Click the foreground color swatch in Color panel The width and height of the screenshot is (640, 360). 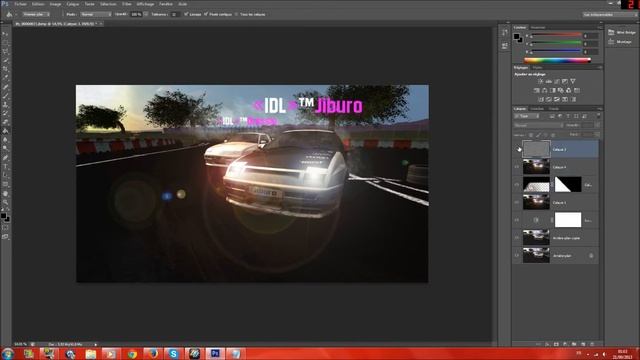tap(517, 37)
